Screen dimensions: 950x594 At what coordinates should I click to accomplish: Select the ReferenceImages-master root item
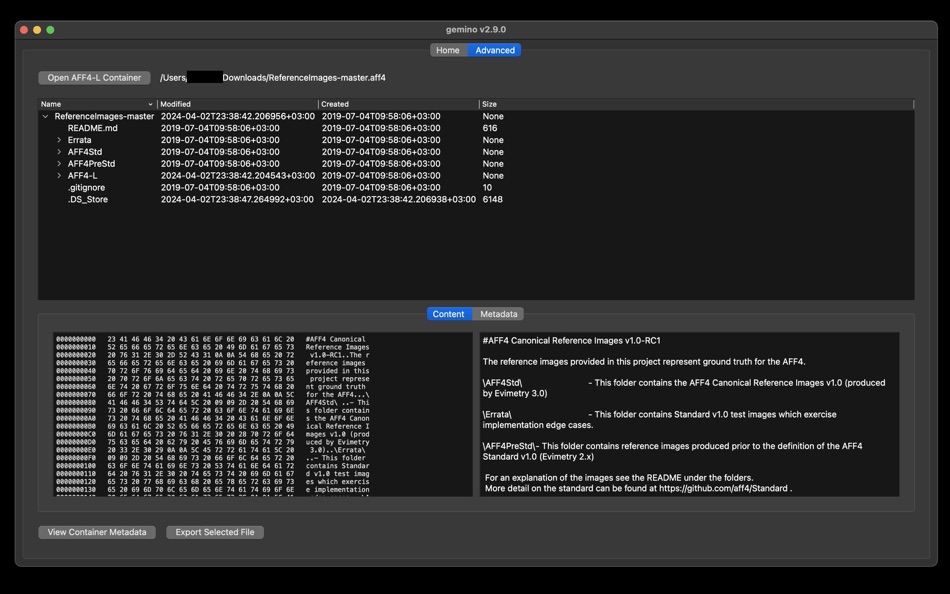tap(104, 116)
